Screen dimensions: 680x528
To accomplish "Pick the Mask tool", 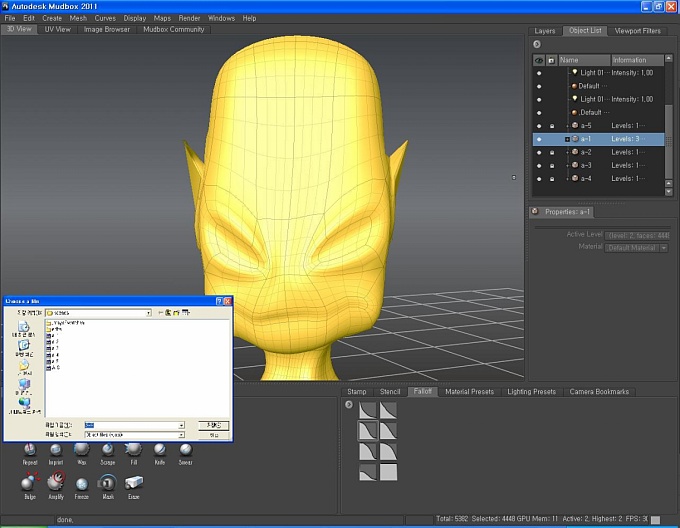I will pos(108,483).
